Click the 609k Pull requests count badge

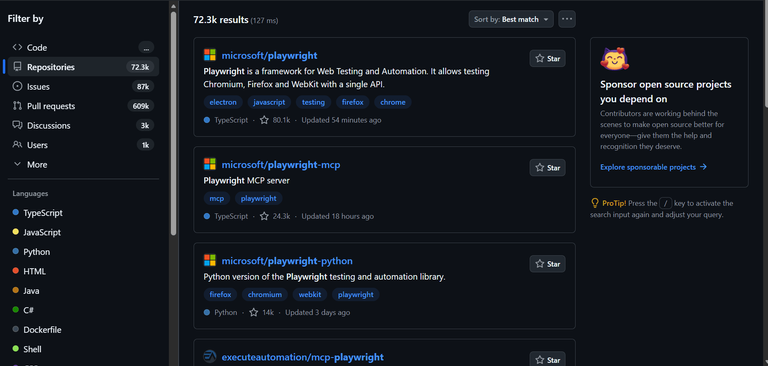click(x=141, y=106)
